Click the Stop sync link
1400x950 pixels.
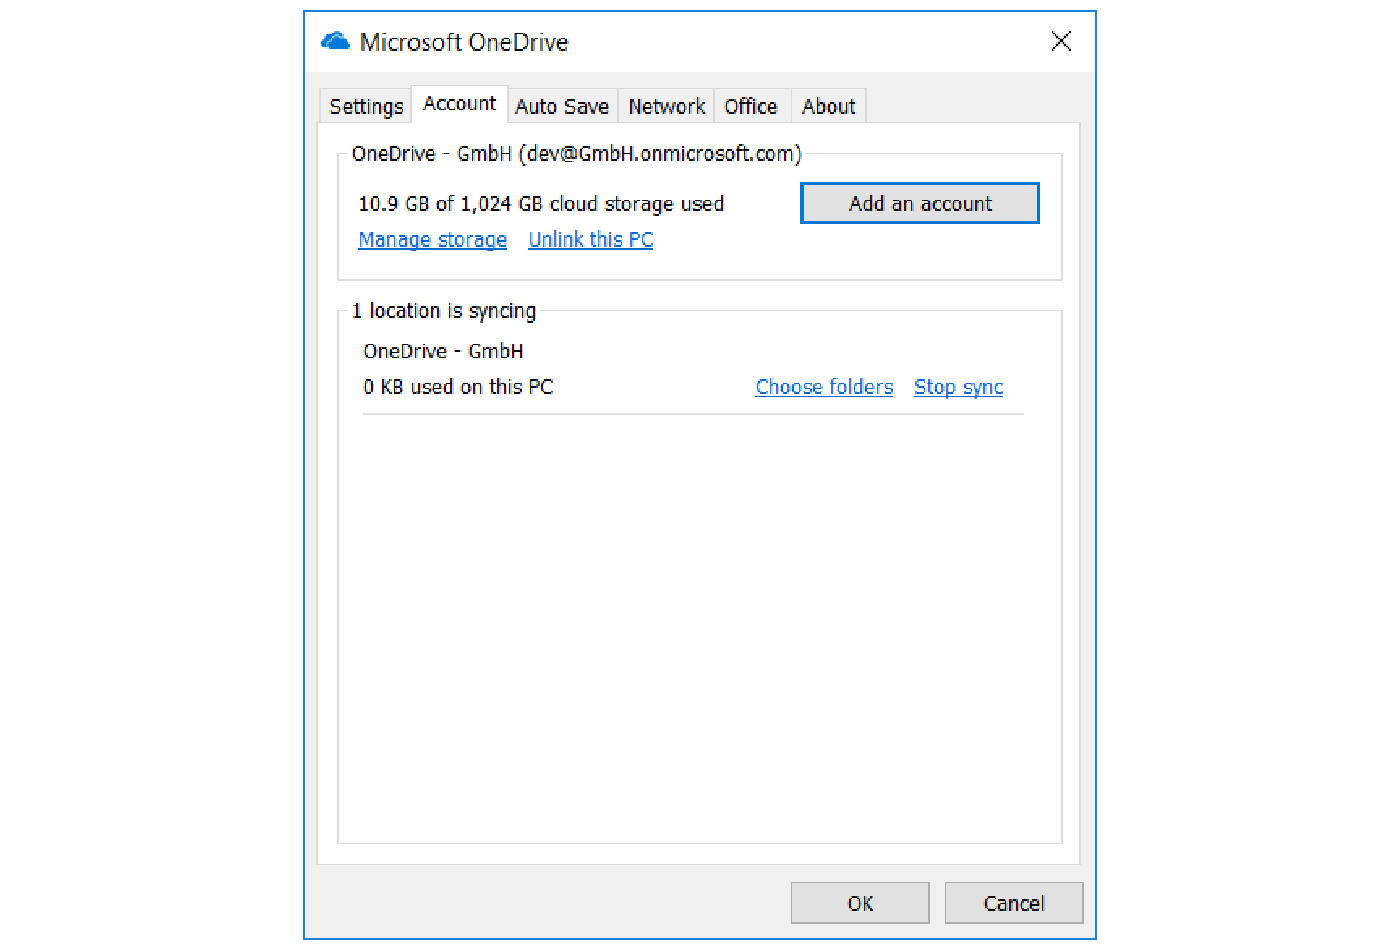958,387
